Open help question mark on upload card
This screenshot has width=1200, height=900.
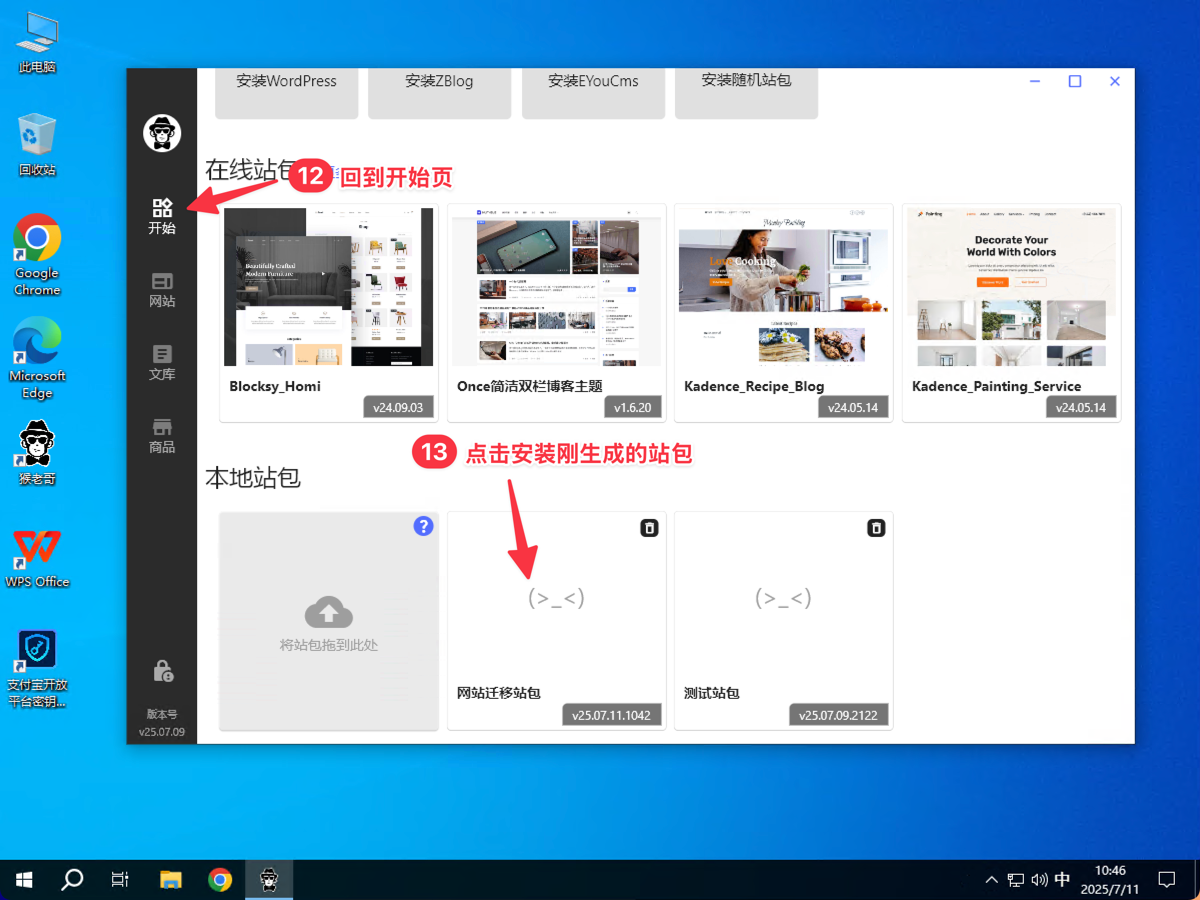[423, 526]
